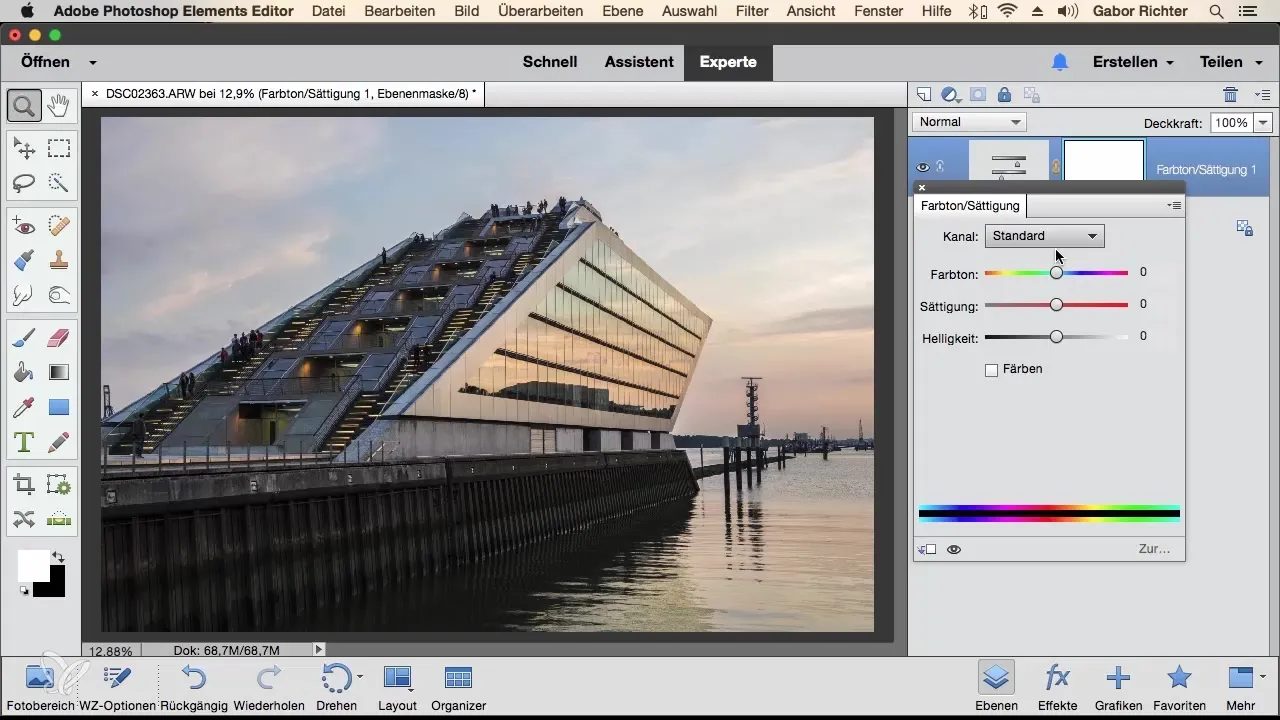The height and width of the screenshot is (720, 1280).
Task: Select the white layer mask thumbnail
Action: pos(1103,161)
